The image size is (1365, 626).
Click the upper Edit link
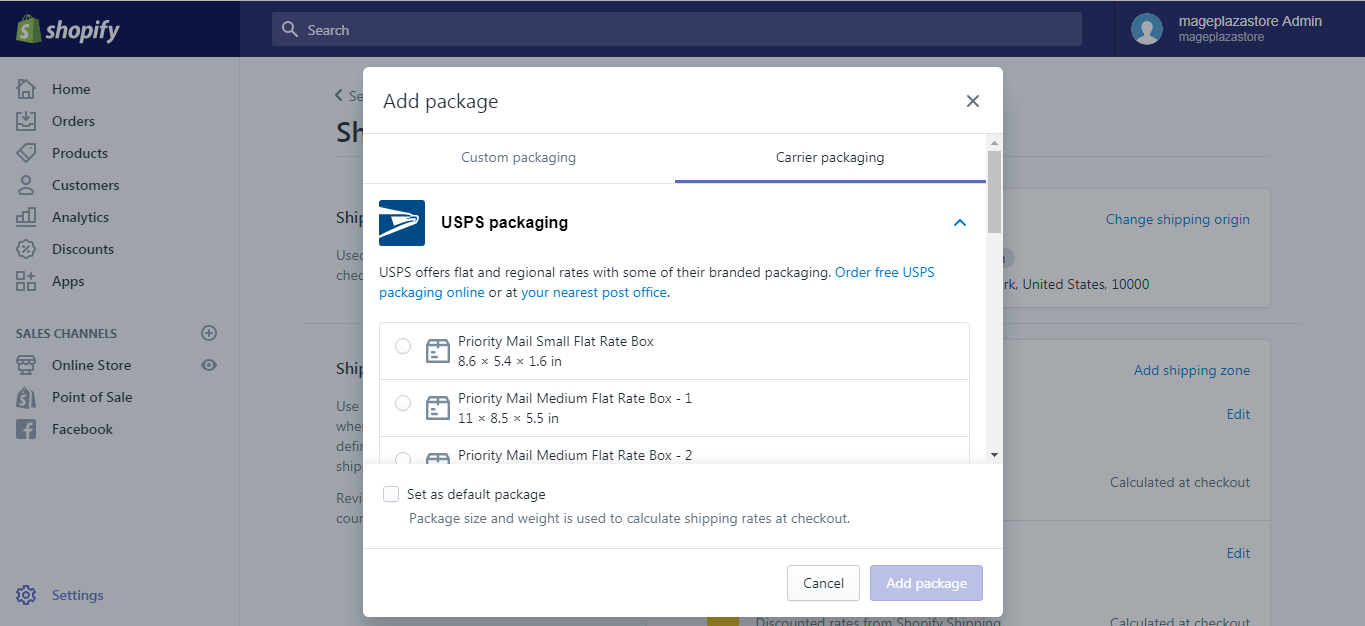pyautogui.click(x=1238, y=414)
